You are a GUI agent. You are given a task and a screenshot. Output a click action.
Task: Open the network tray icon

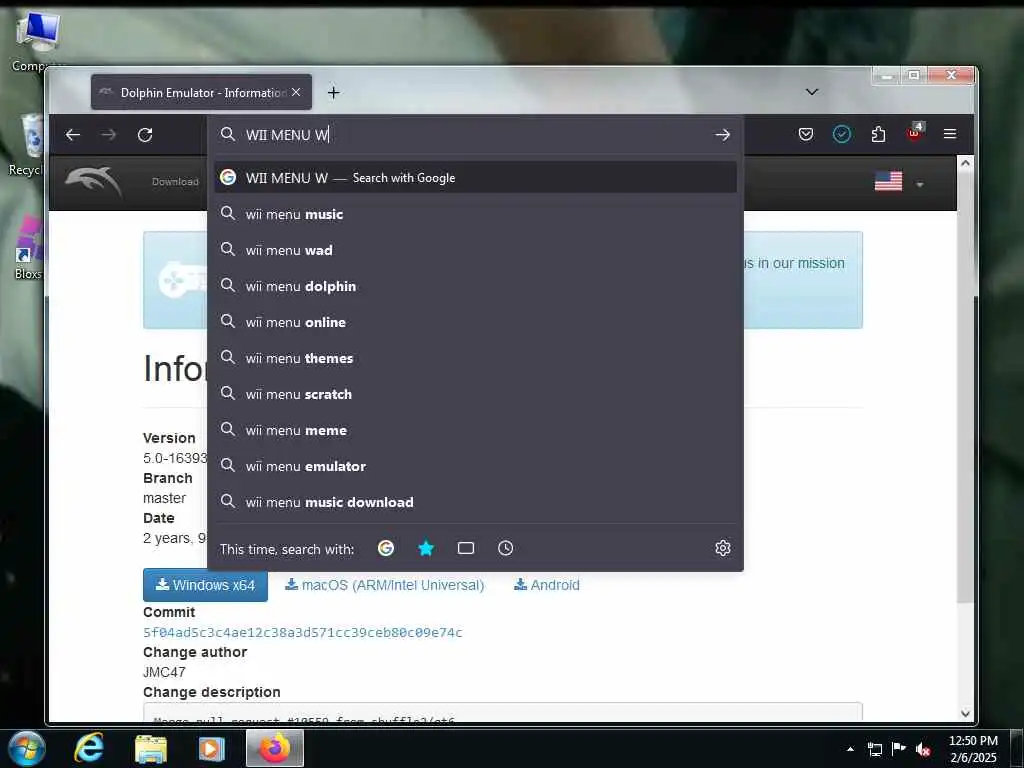[x=874, y=749]
